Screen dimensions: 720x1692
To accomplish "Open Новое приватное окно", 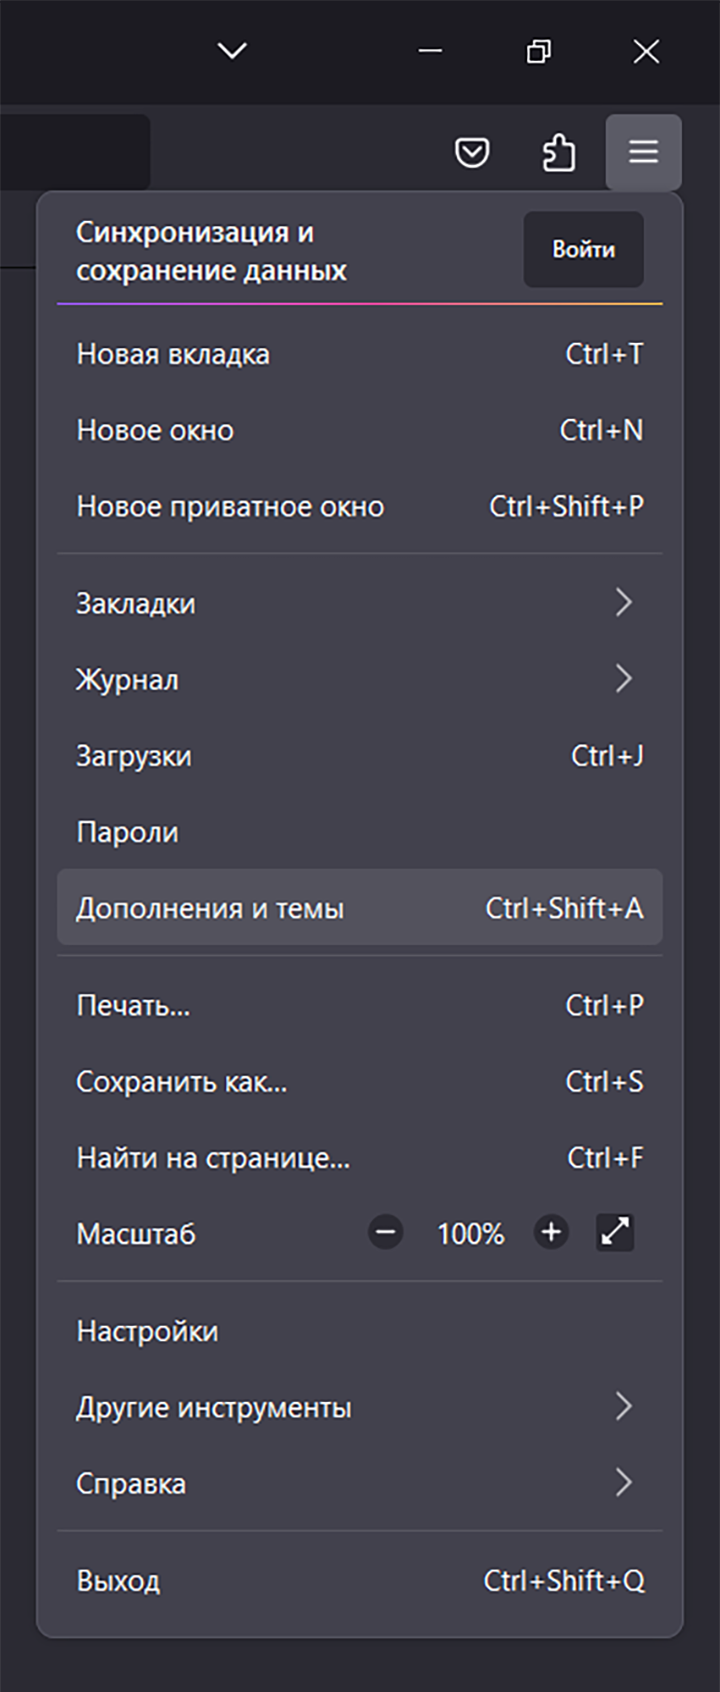I will click(x=360, y=506).
